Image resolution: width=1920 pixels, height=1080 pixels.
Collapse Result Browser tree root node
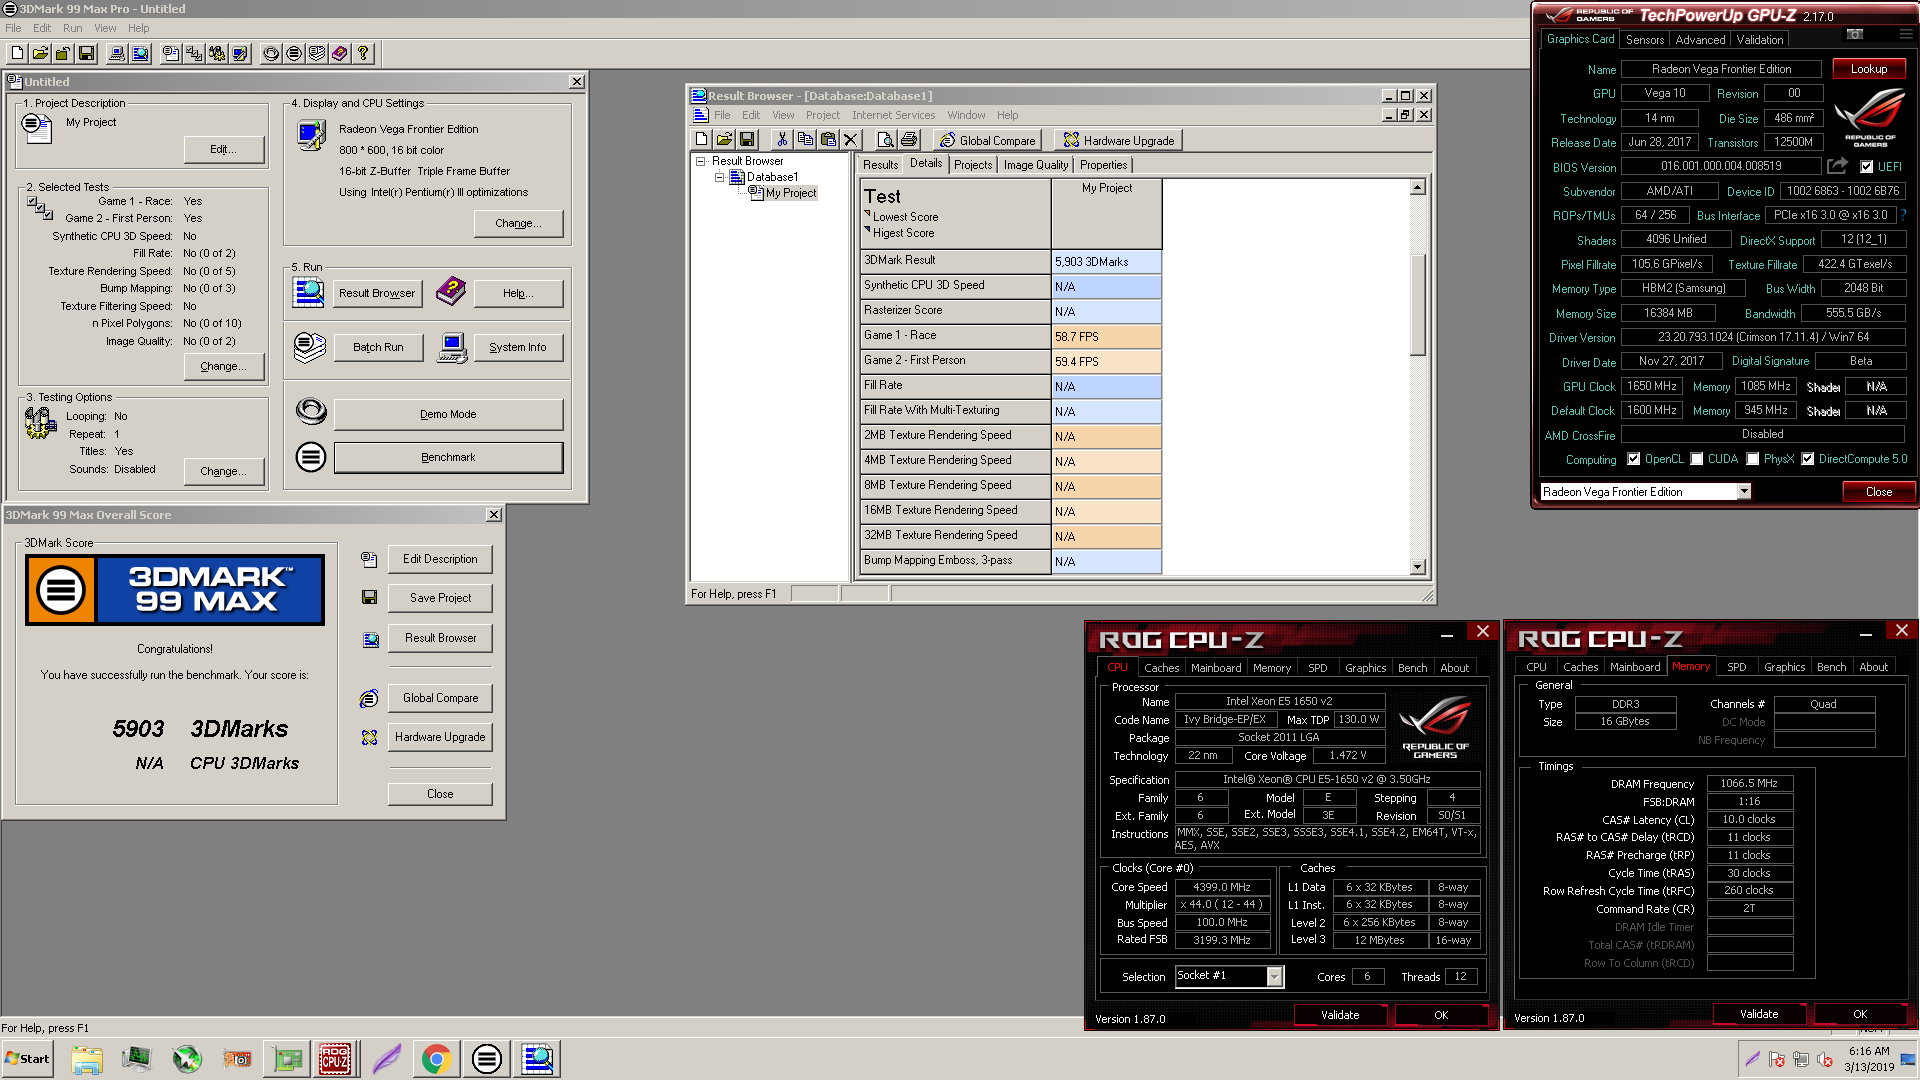click(x=701, y=161)
